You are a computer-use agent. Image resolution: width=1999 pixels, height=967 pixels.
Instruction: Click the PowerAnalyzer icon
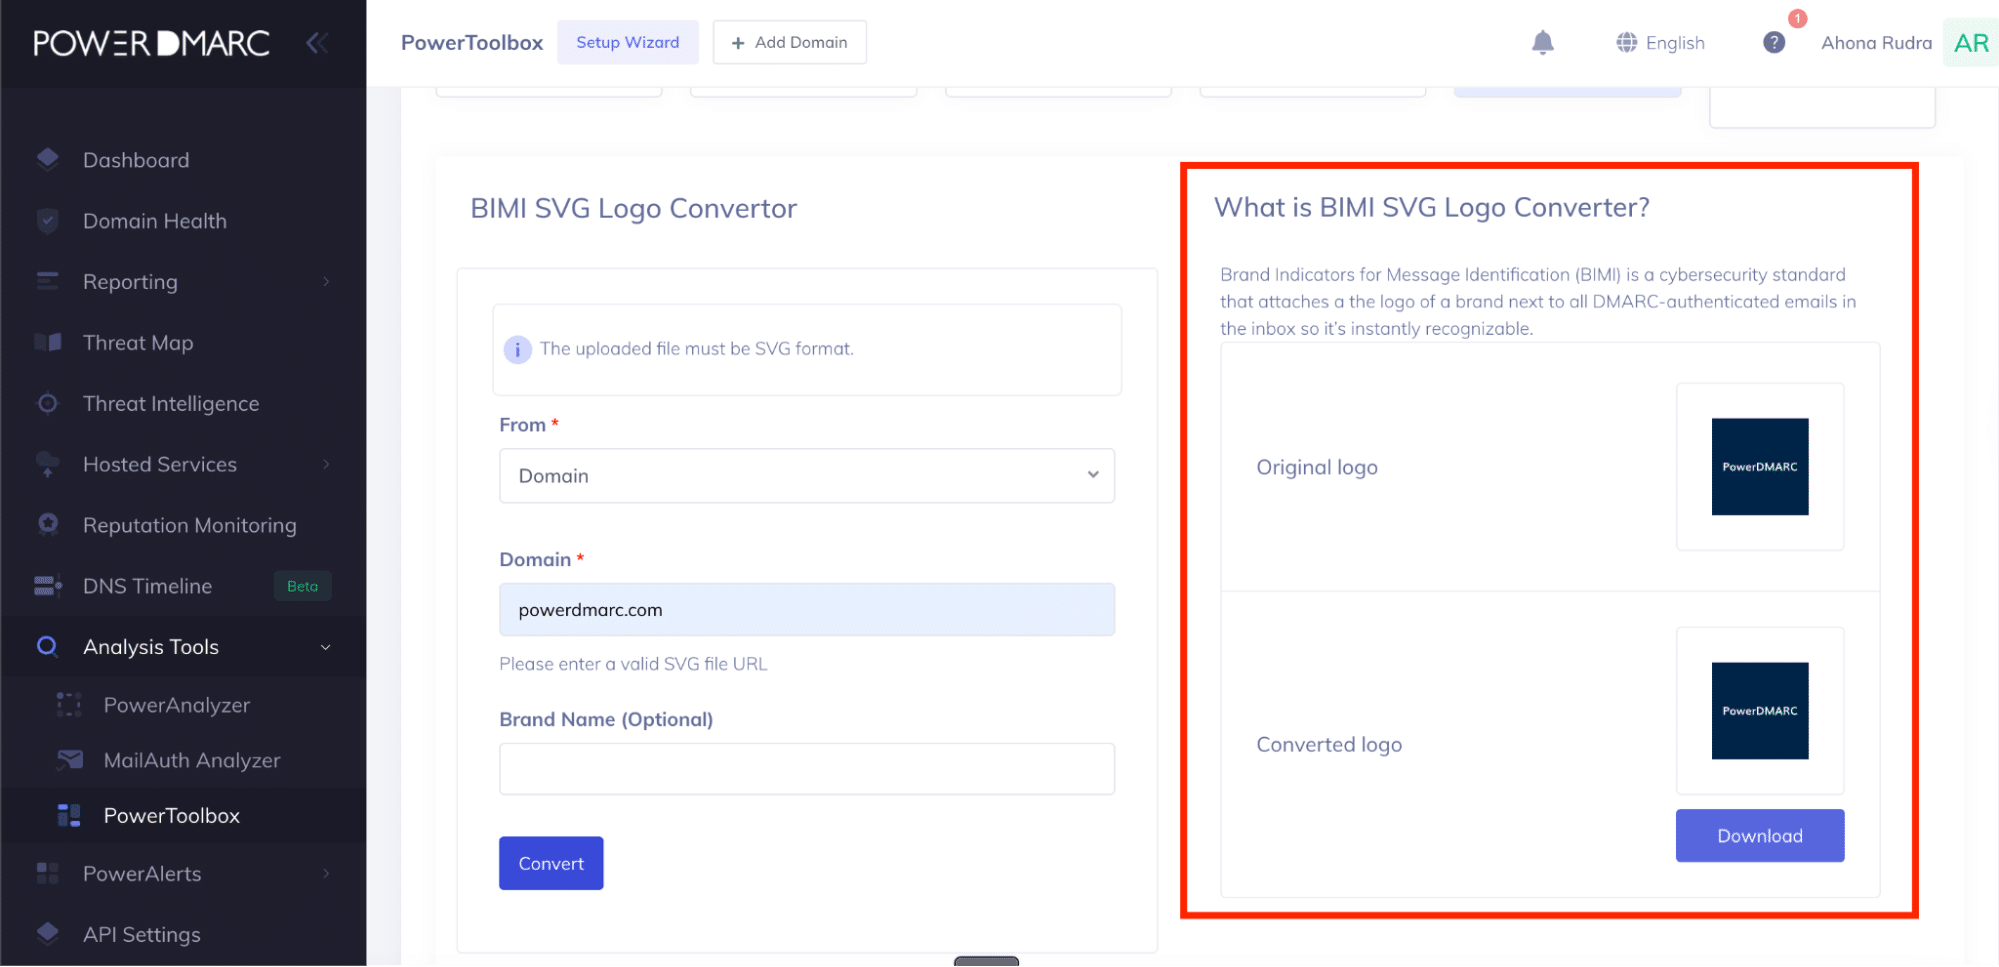[x=69, y=705]
